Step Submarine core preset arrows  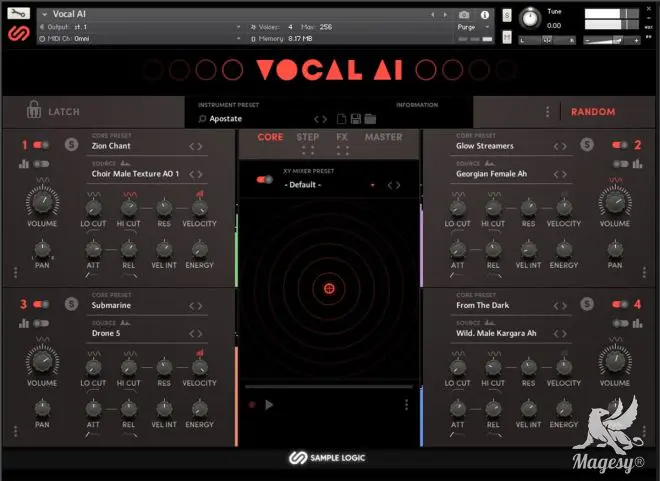tap(195, 306)
